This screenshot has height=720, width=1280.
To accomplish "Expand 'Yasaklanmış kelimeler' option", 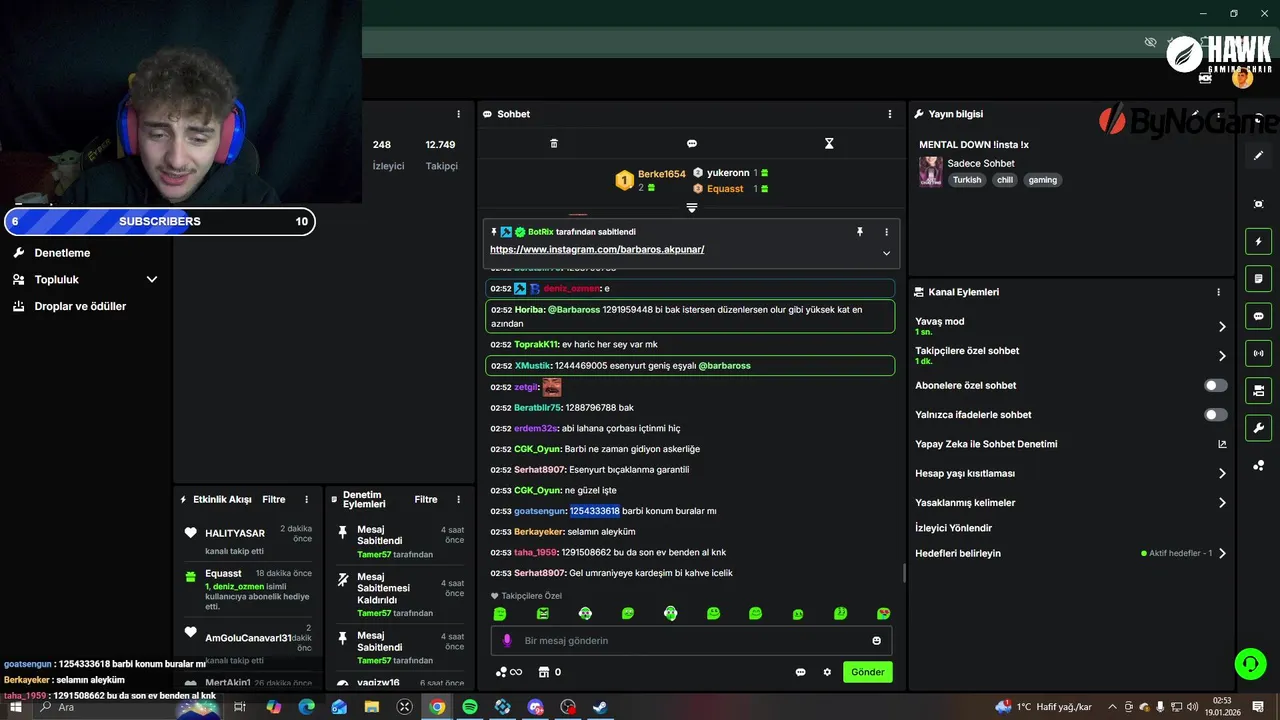I will tap(1071, 503).
